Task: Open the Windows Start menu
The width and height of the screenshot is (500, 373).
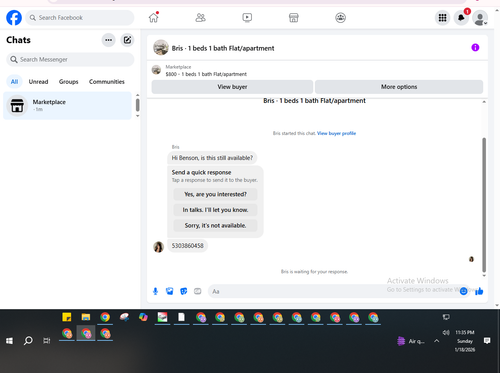Action: (9, 341)
